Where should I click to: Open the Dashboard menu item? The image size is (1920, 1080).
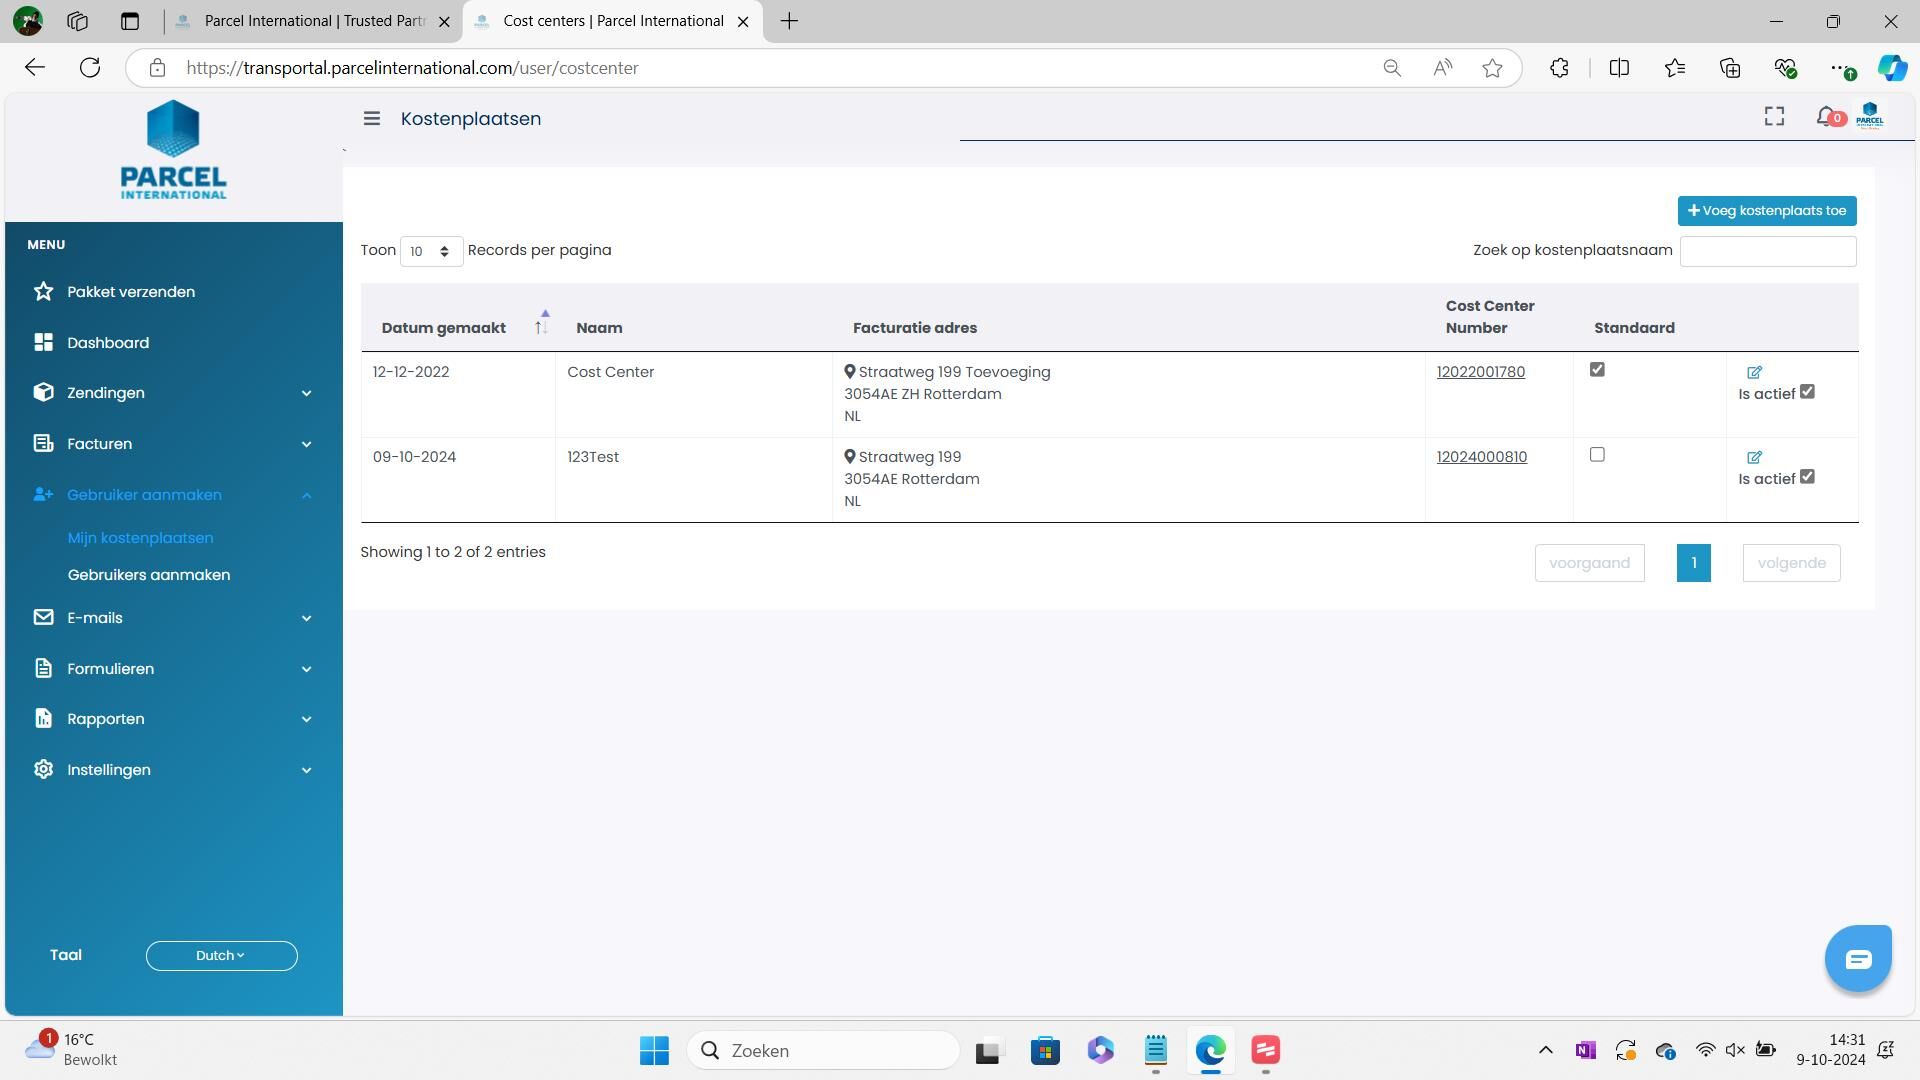click(x=108, y=343)
